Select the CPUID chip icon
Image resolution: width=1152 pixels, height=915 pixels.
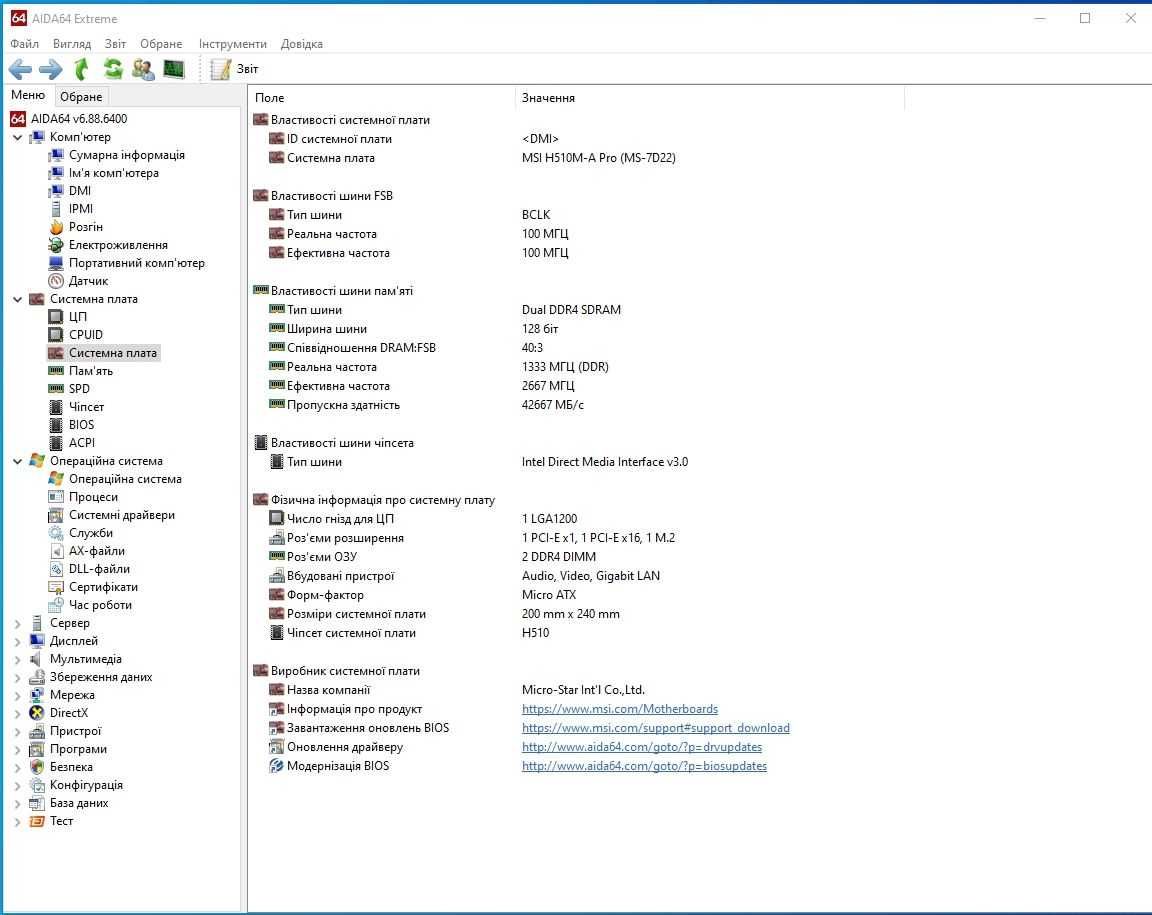(x=56, y=335)
